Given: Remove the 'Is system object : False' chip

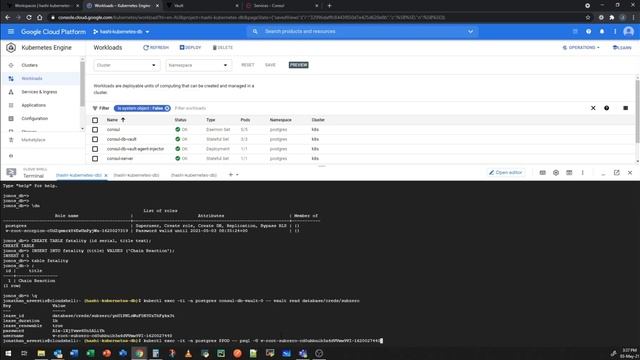Looking at the screenshot, I should (x=167, y=108).
